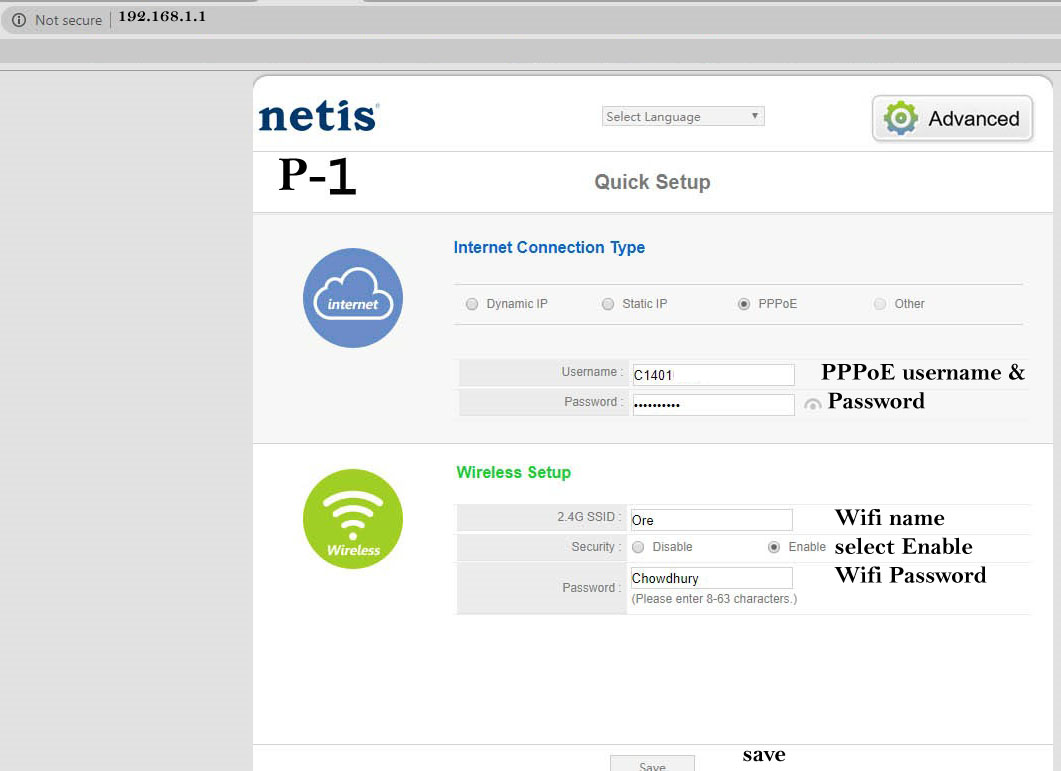Select the Dynamic IP connection type
This screenshot has height=771, width=1061.
coord(472,304)
